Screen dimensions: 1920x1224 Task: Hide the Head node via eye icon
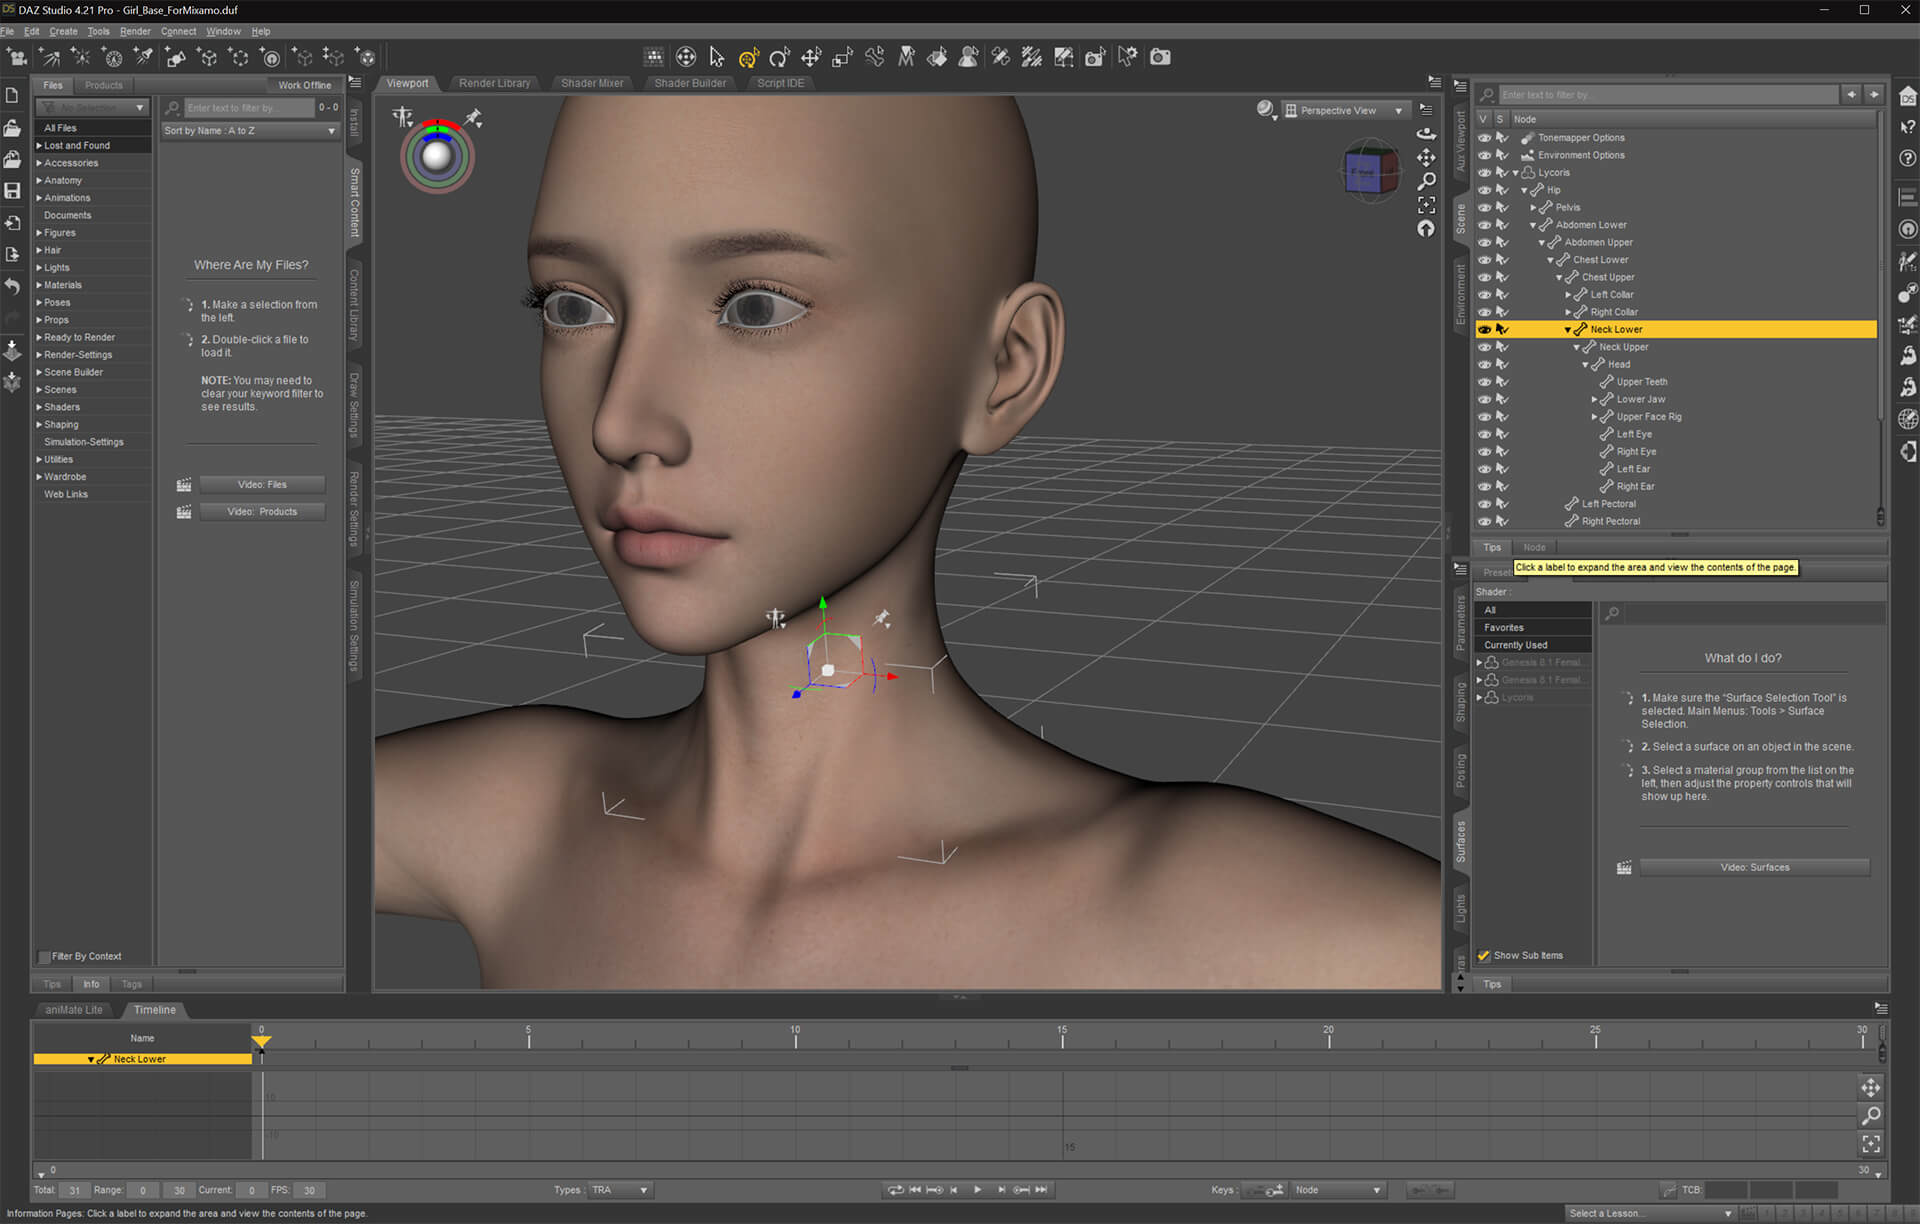coord(1485,364)
